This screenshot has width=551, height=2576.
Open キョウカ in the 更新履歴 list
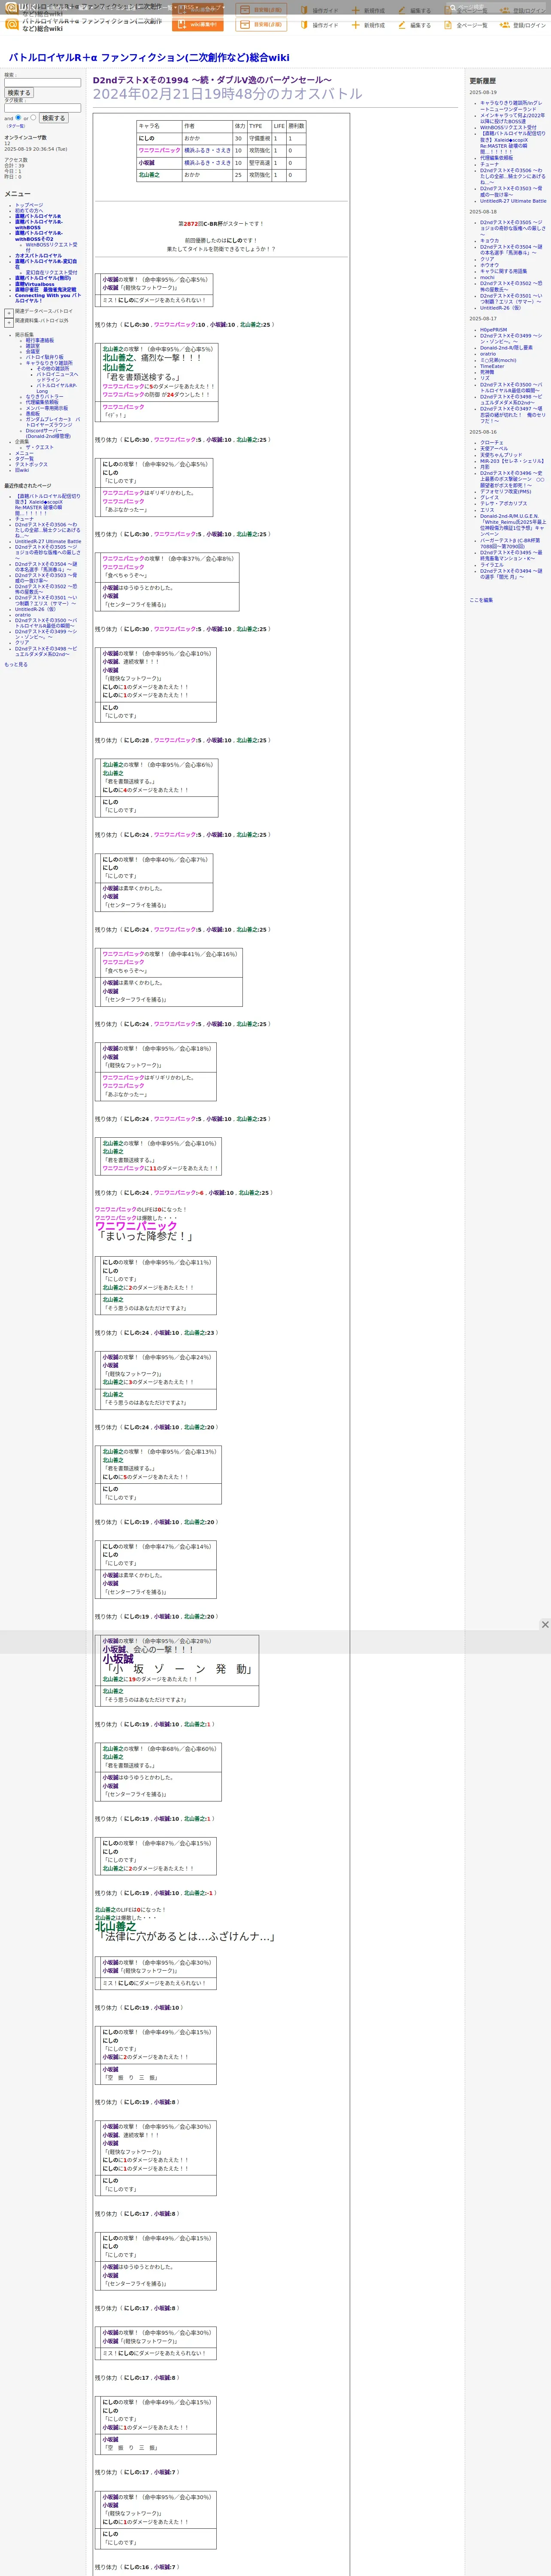[x=489, y=240]
